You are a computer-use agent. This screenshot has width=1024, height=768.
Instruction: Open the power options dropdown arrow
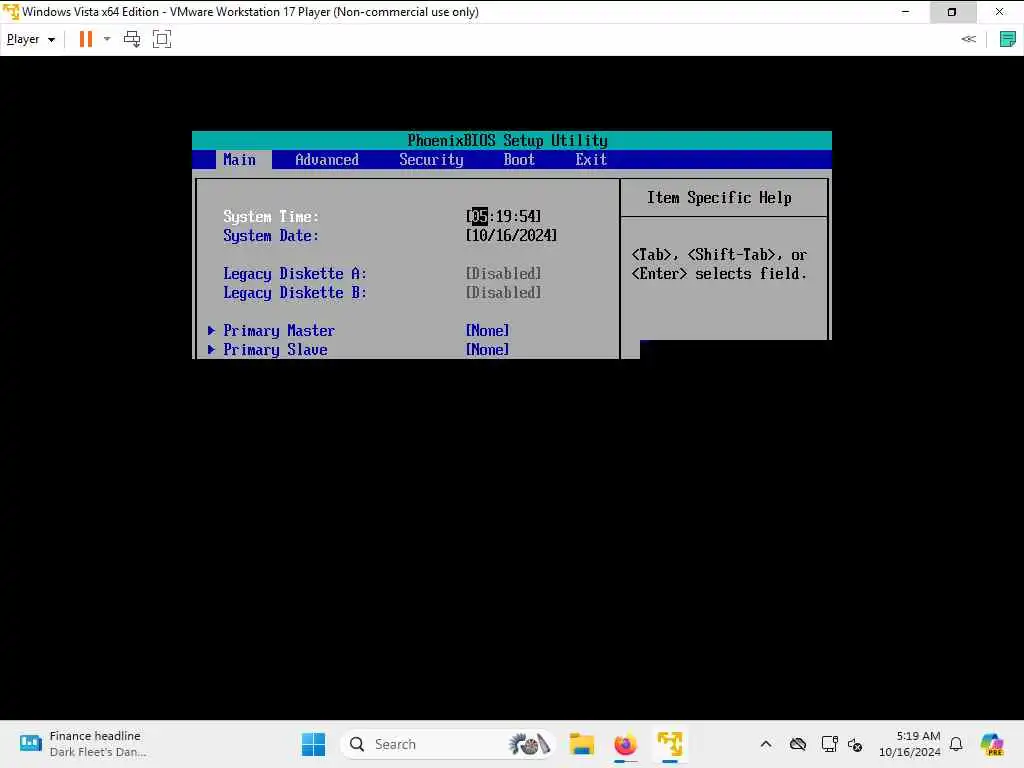coord(107,39)
